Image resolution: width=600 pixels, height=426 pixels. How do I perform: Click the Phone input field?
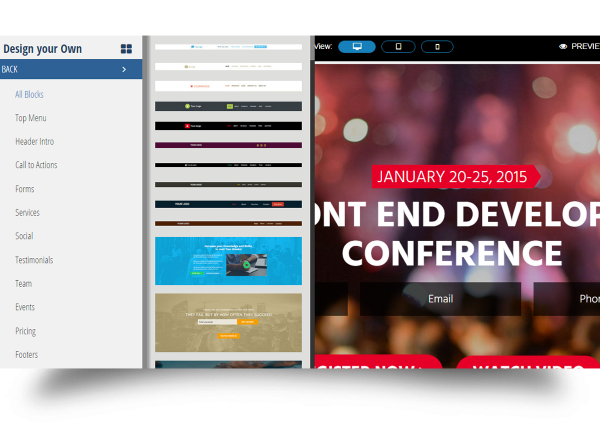(x=567, y=299)
